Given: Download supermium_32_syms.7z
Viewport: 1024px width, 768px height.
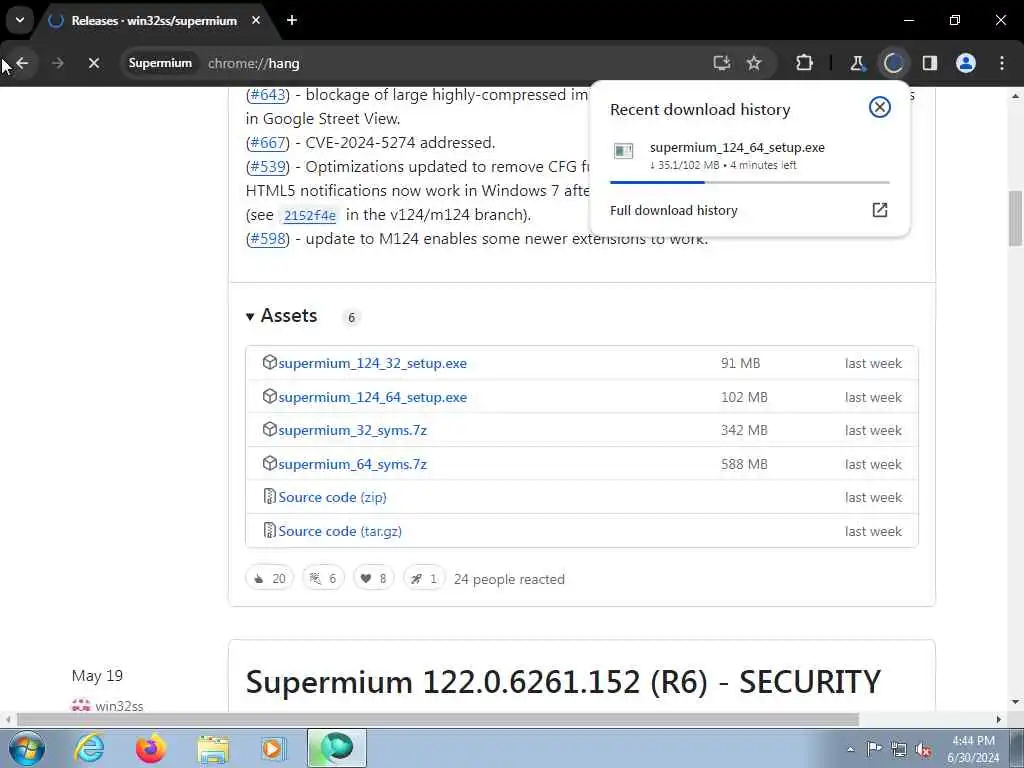Looking at the screenshot, I should 353,430.
